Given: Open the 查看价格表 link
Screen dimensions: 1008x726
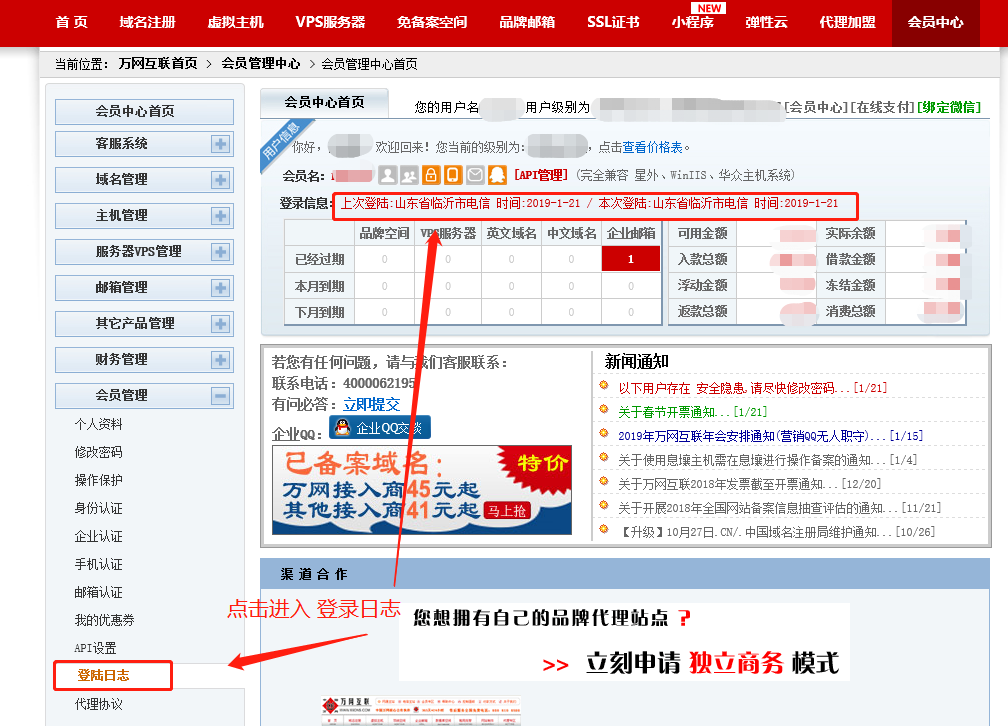Looking at the screenshot, I should [x=653, y=147].
